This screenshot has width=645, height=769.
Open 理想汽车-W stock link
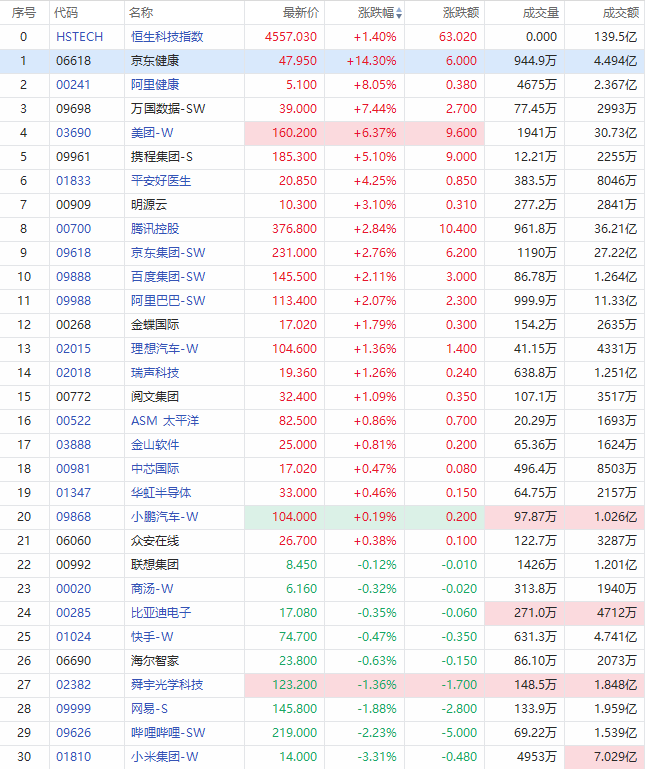[x=165, y=349]
